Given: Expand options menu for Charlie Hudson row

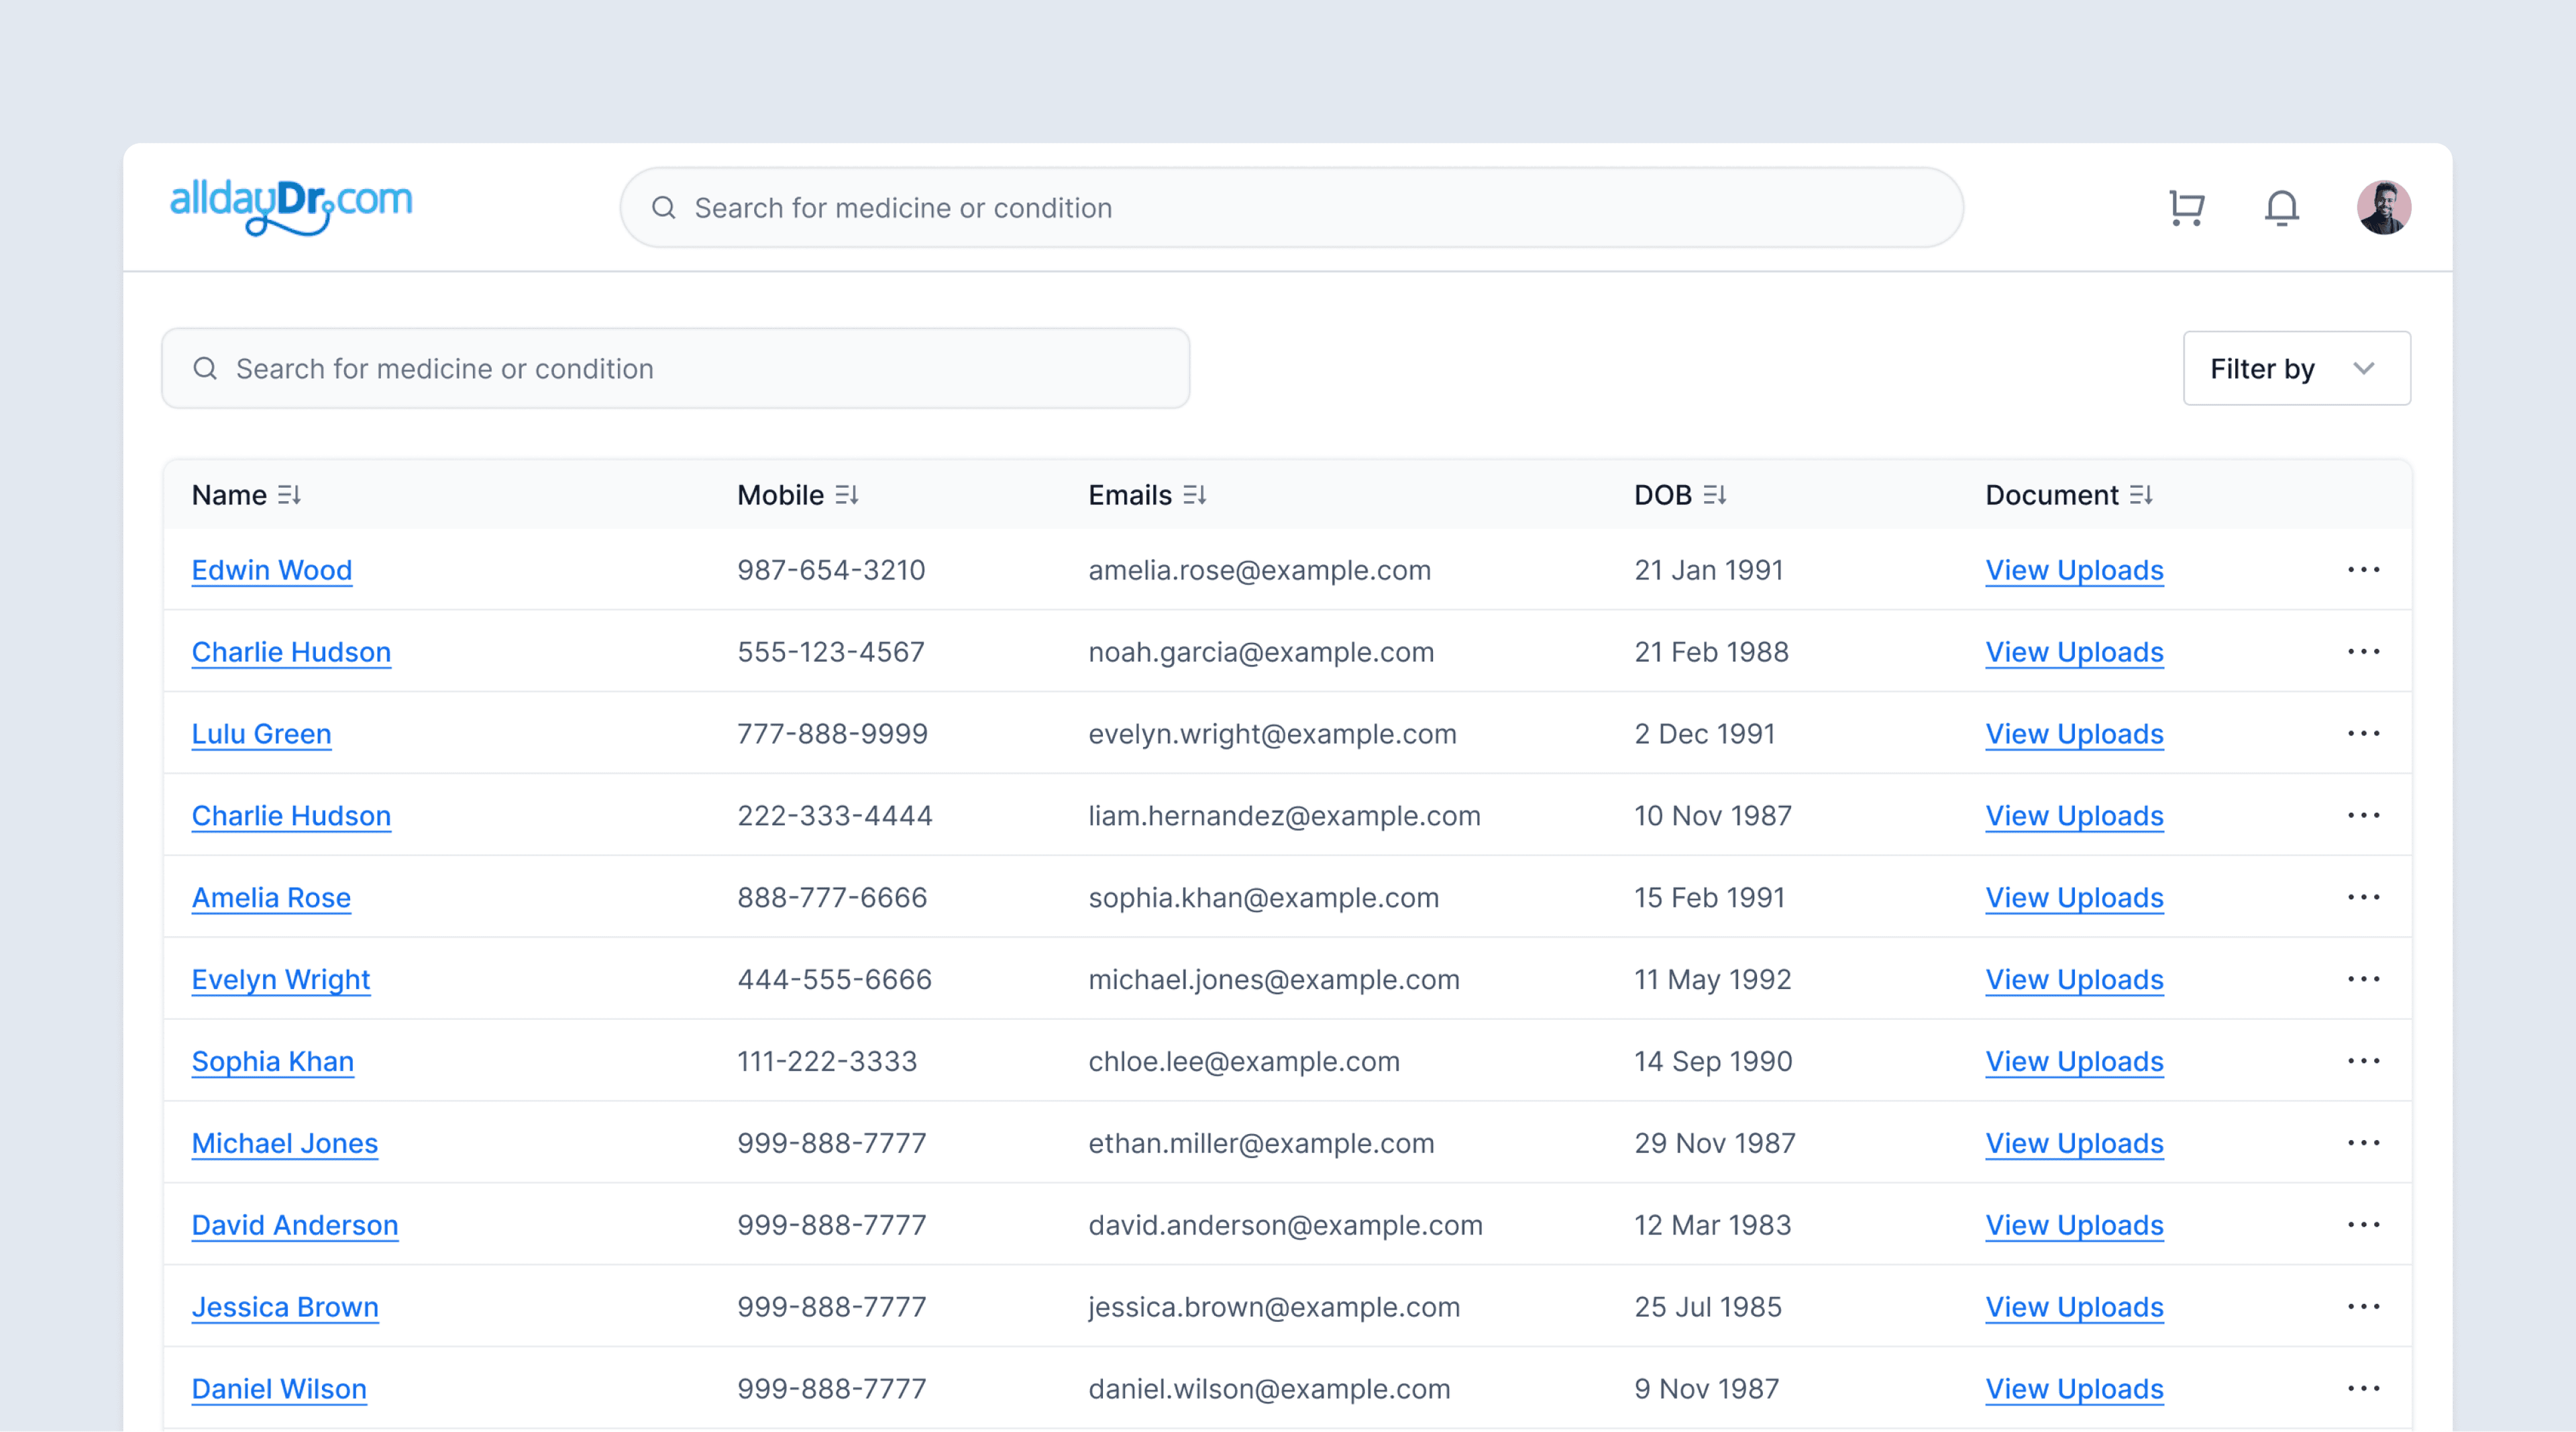Looking at the screenshot, I should pyautogui.click(x=2363, y=651).
